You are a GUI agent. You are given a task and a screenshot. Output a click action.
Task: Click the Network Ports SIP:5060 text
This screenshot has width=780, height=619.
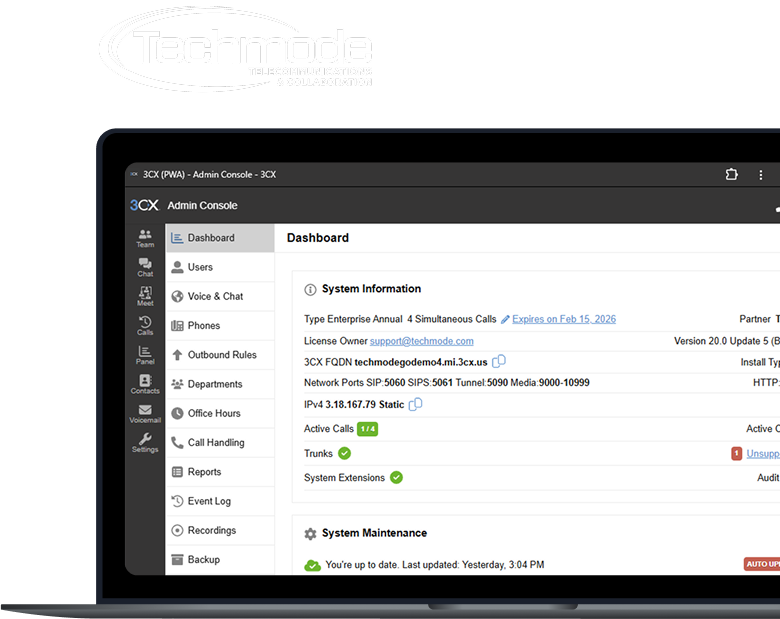coord(355,383)
